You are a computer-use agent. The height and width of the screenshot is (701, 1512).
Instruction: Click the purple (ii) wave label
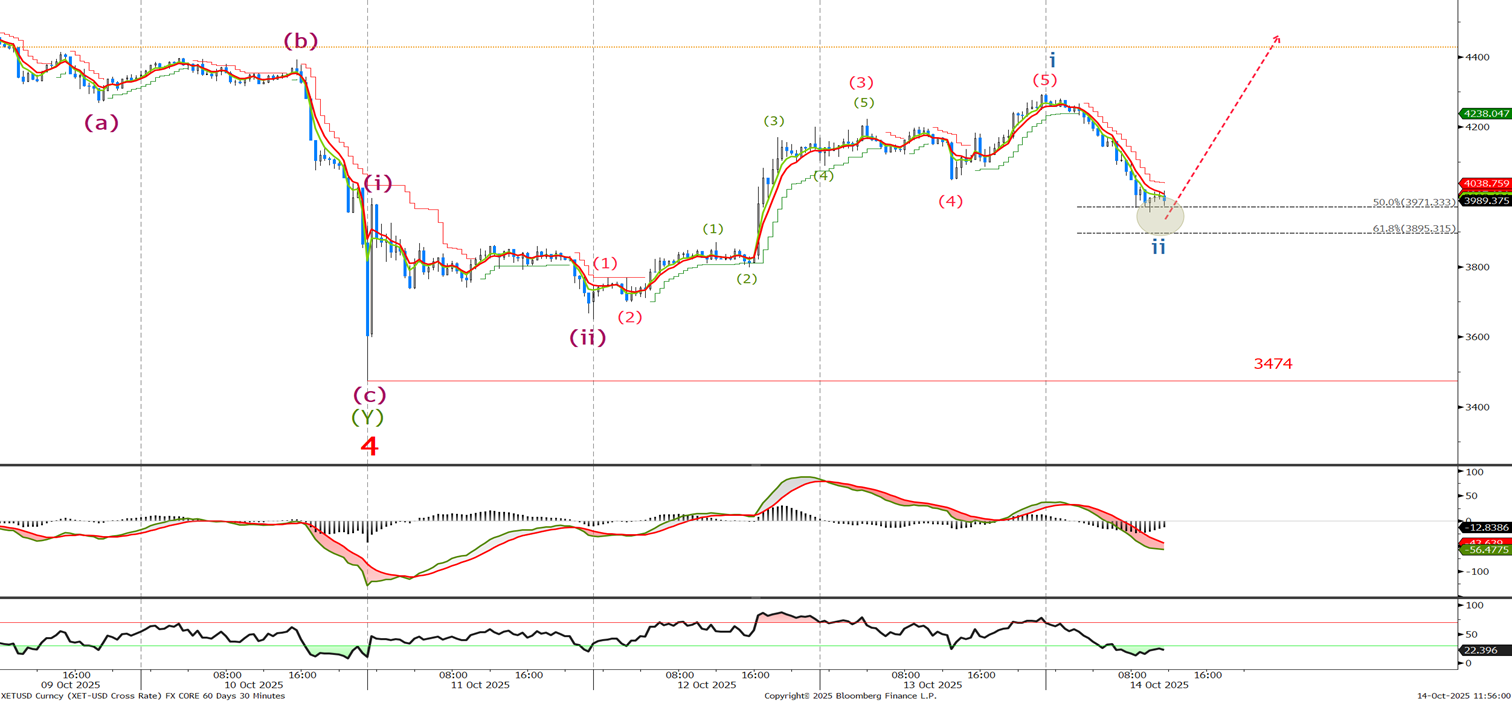(588, 337)
